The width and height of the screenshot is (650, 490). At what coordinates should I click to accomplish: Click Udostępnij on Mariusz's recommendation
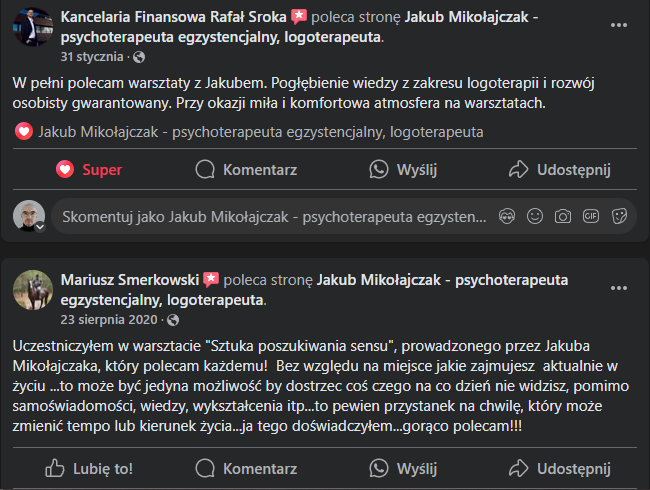pyautogui.click(x=560, y=468)
